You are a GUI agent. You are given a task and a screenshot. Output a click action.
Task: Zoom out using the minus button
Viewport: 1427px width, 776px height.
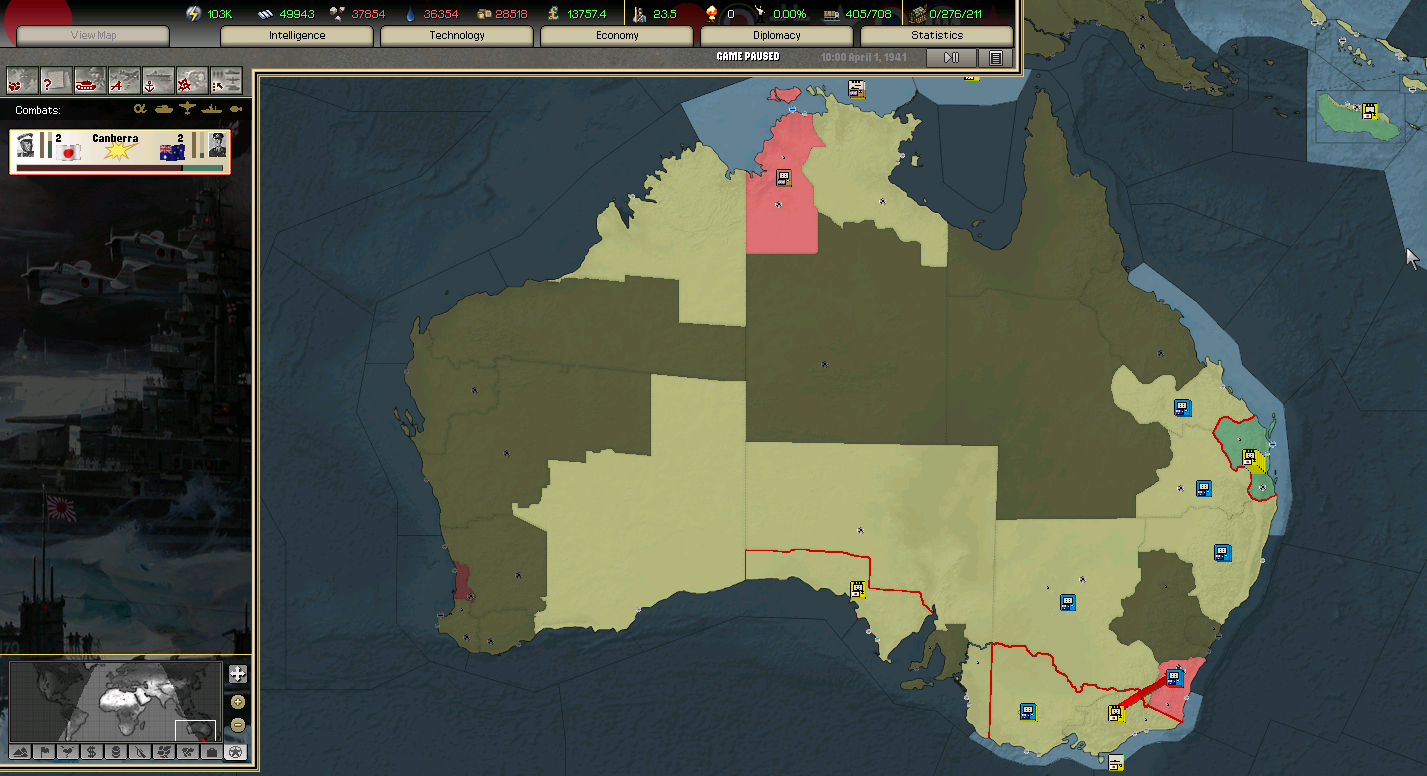pos(237,725)
